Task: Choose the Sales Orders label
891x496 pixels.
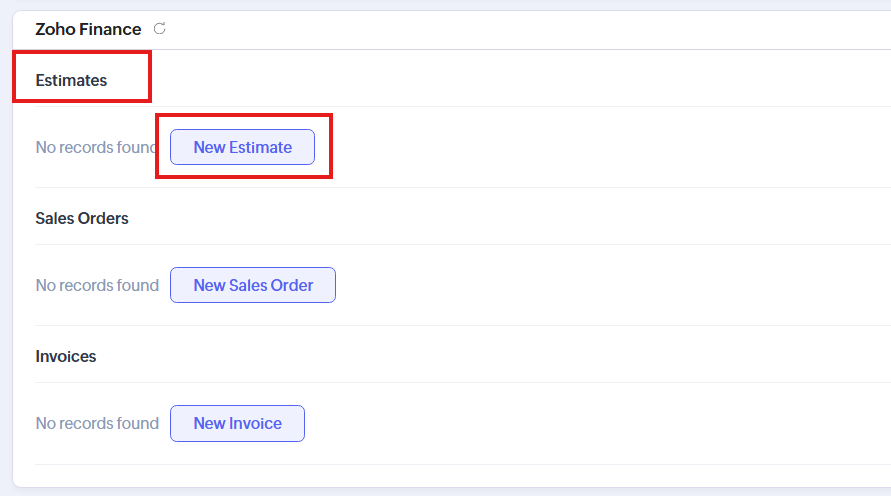Action: coord(82,218)
